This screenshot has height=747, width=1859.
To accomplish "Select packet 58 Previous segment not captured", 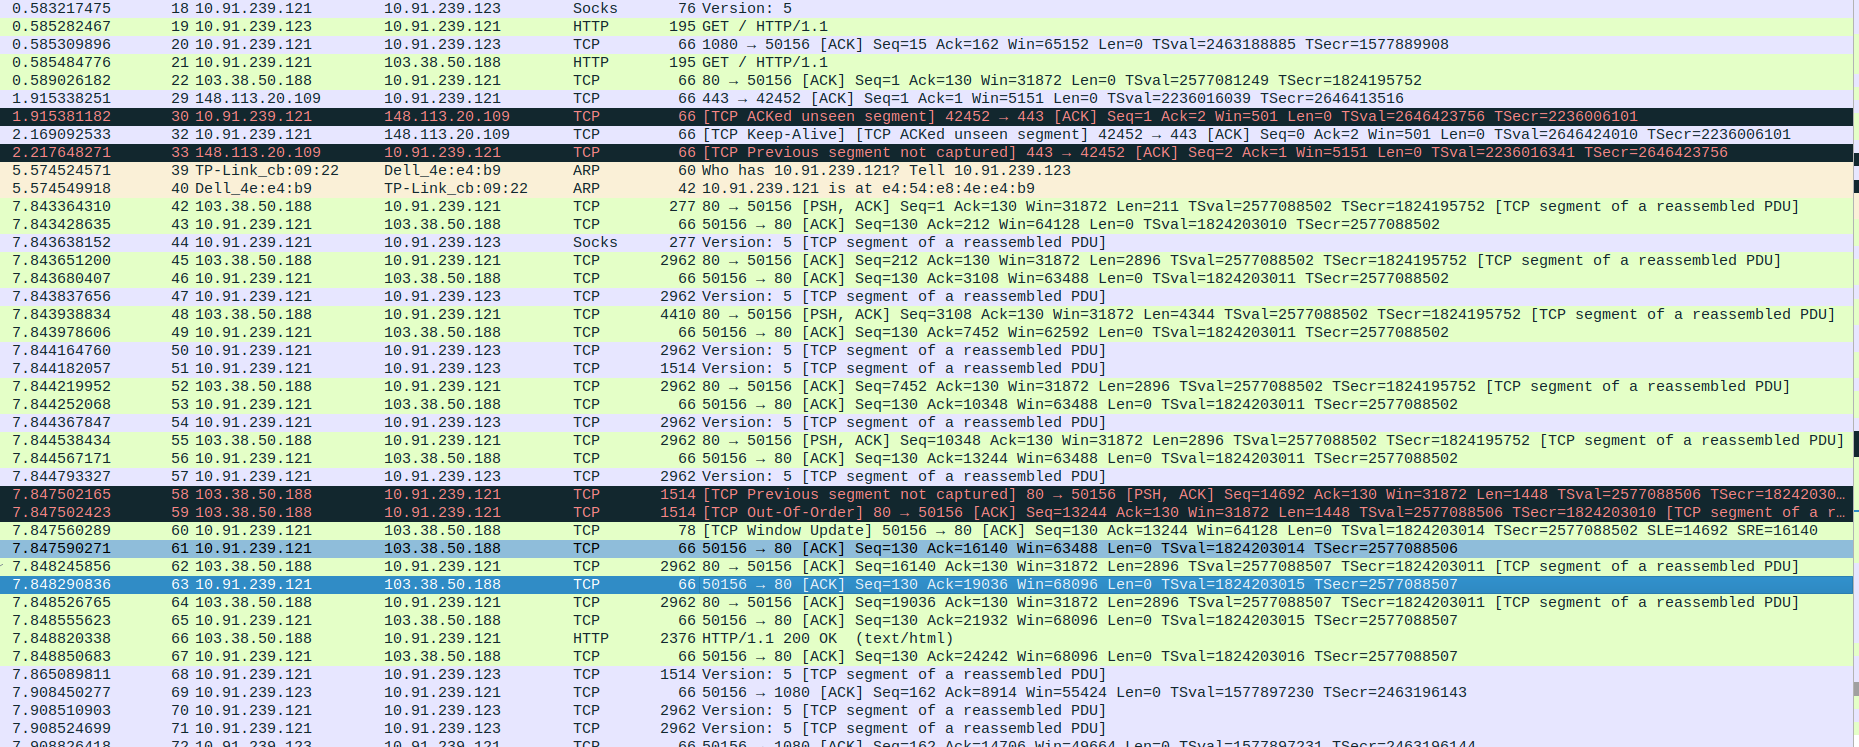I will coord(700,494).
